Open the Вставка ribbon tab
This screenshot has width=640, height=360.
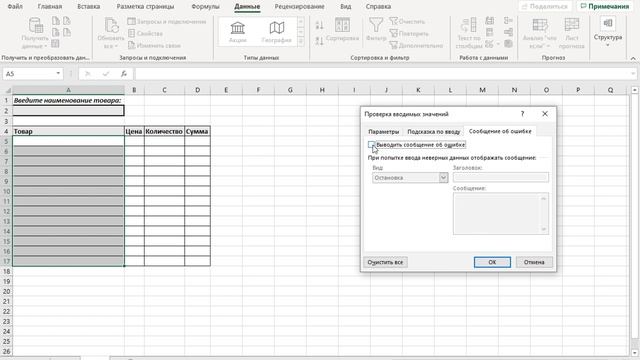pyautogui.click(x=89, y=7)
